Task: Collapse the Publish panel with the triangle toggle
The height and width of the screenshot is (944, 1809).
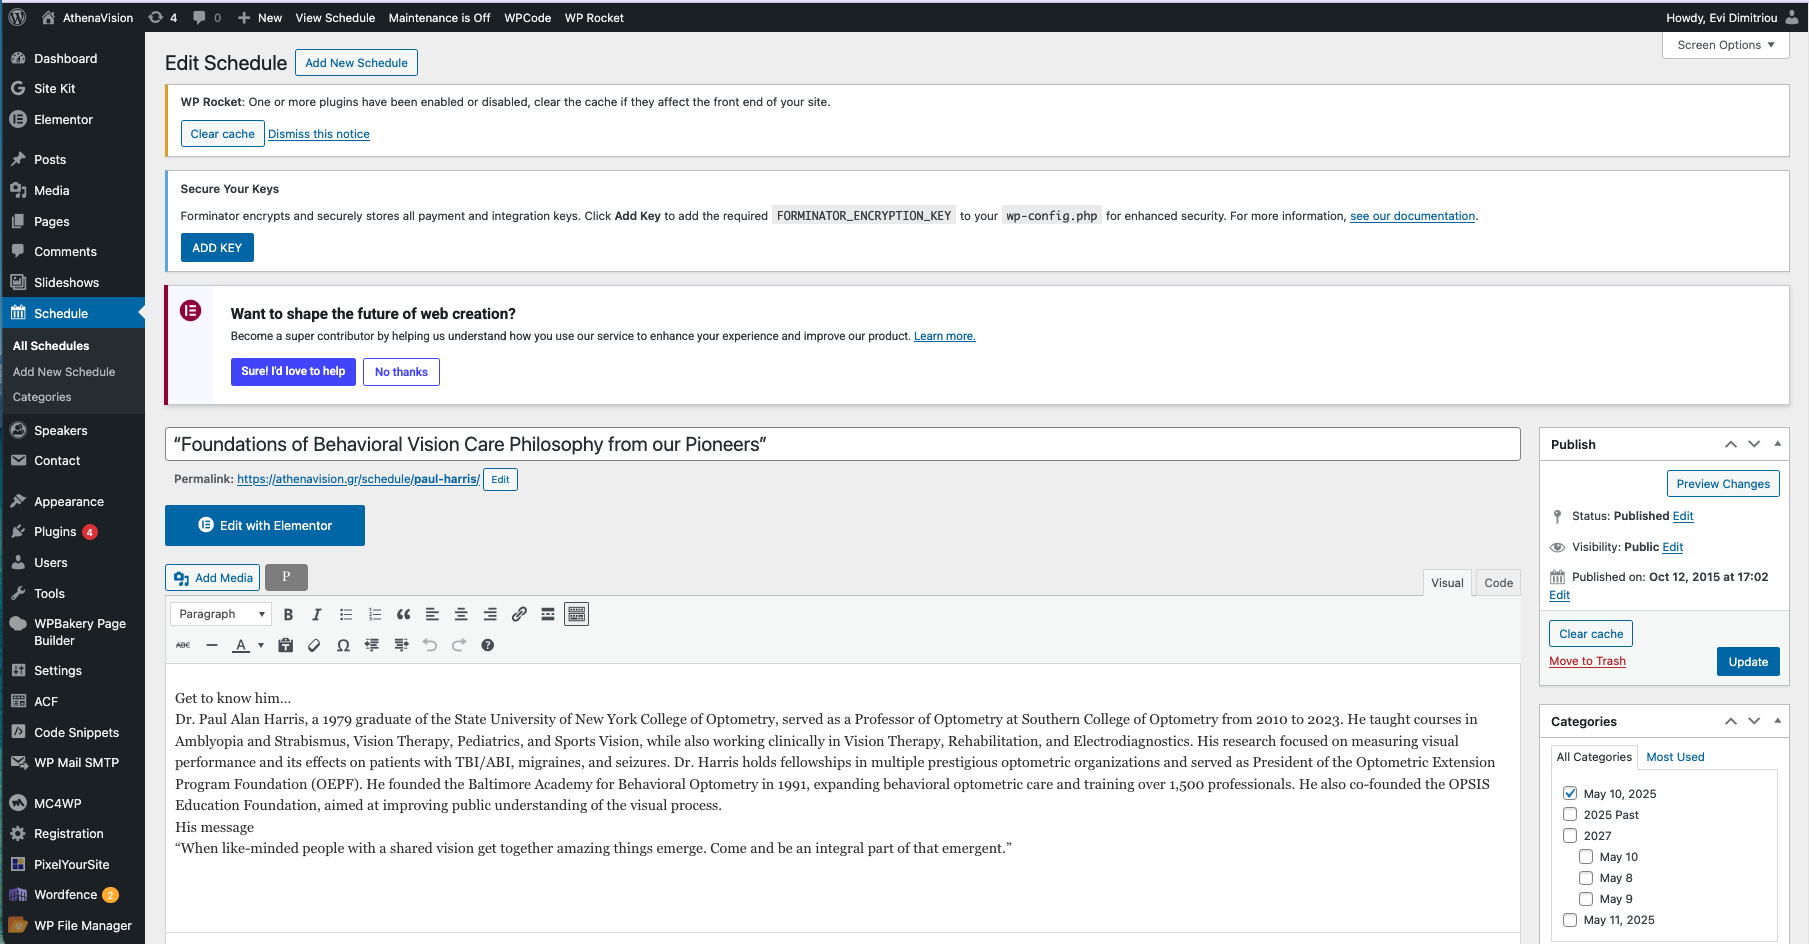Action: coord(1777,444)
